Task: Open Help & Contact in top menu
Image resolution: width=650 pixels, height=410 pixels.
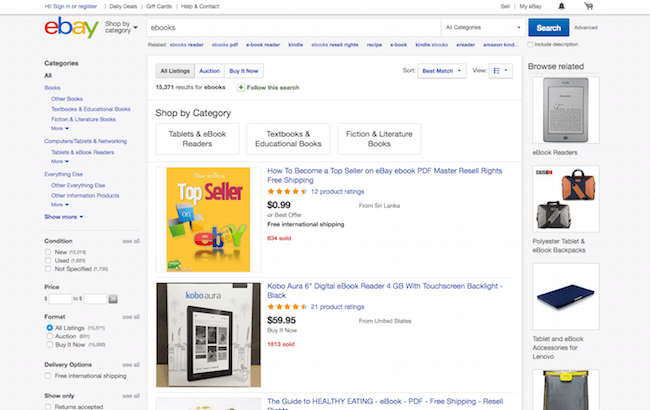Action: tap(200, 6)
